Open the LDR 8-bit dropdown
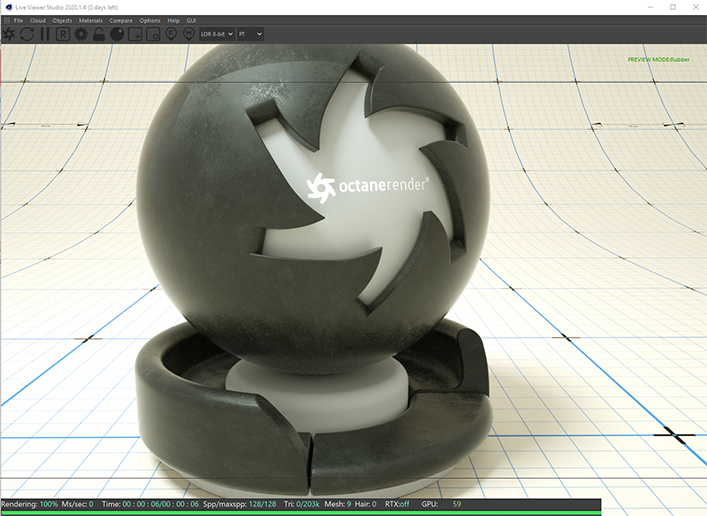 pos(217,34)
